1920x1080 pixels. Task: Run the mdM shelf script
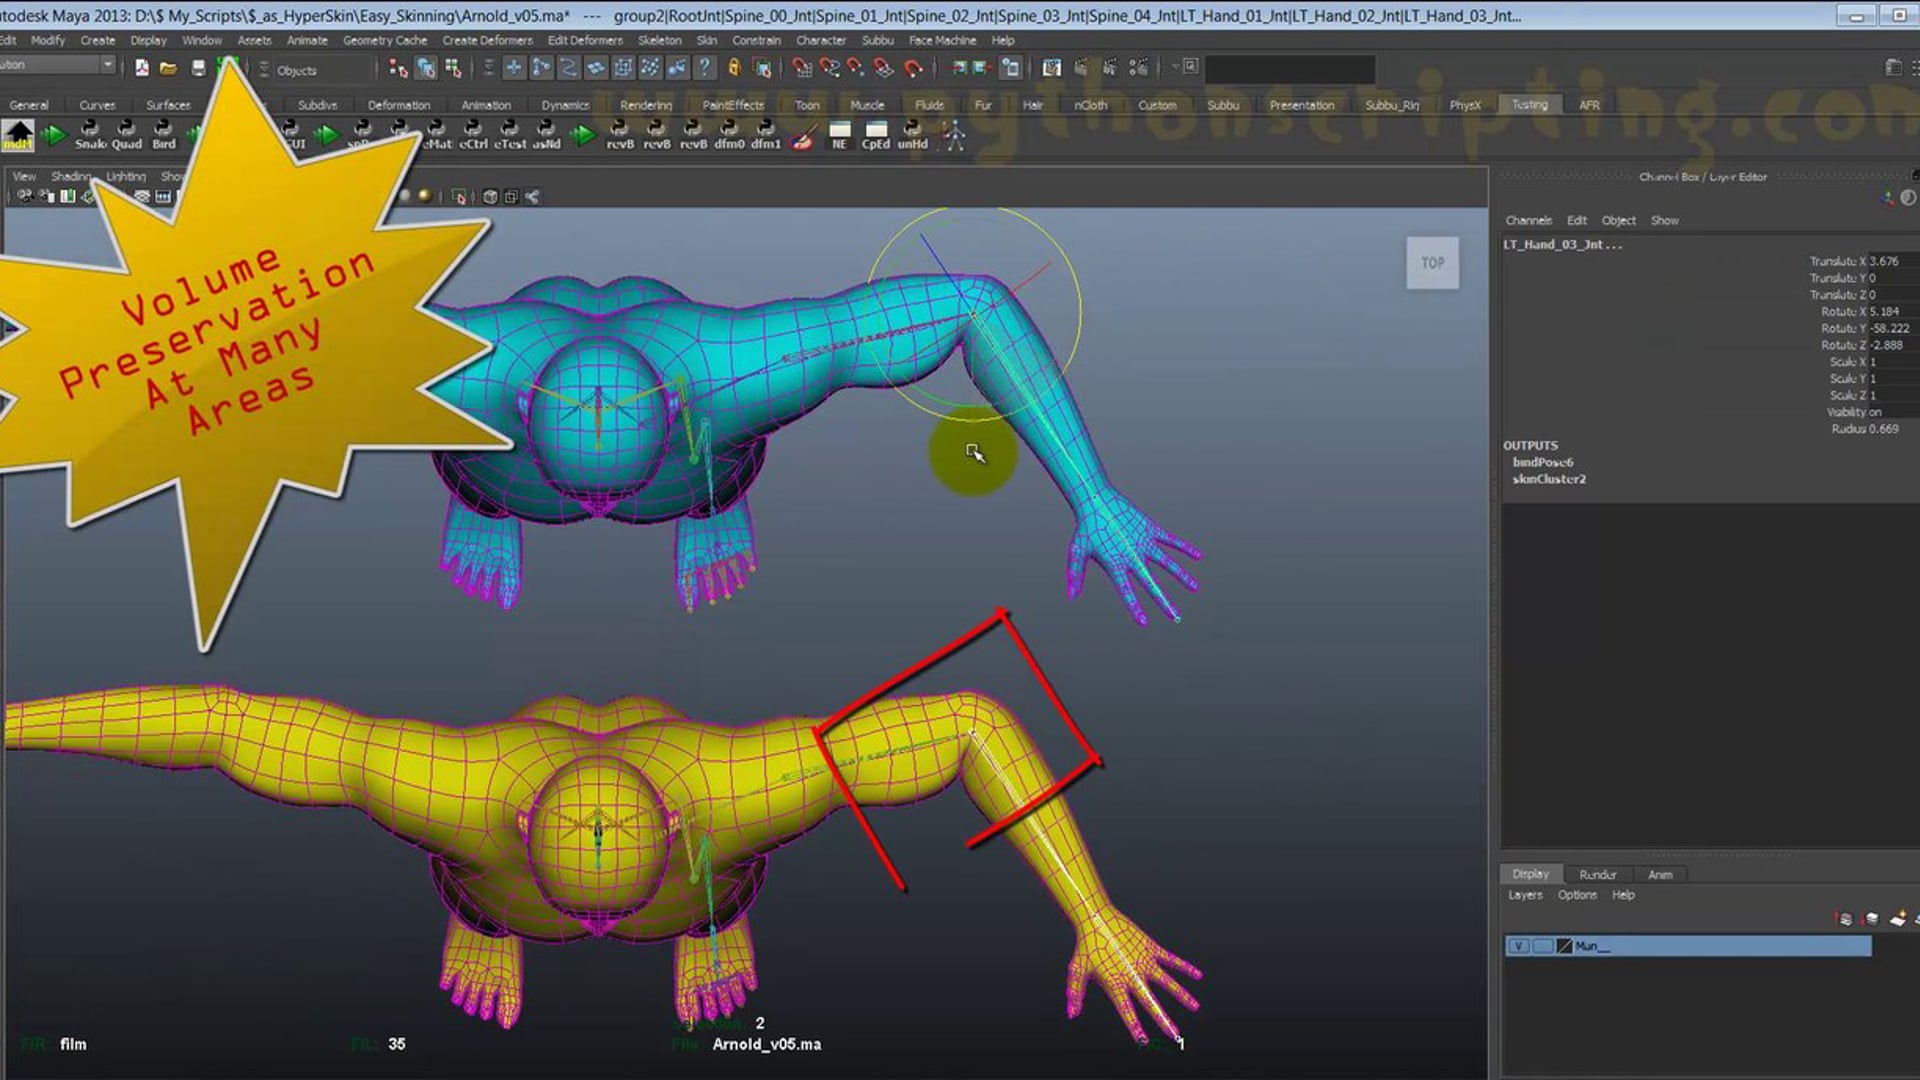click(x=18, y=134)
